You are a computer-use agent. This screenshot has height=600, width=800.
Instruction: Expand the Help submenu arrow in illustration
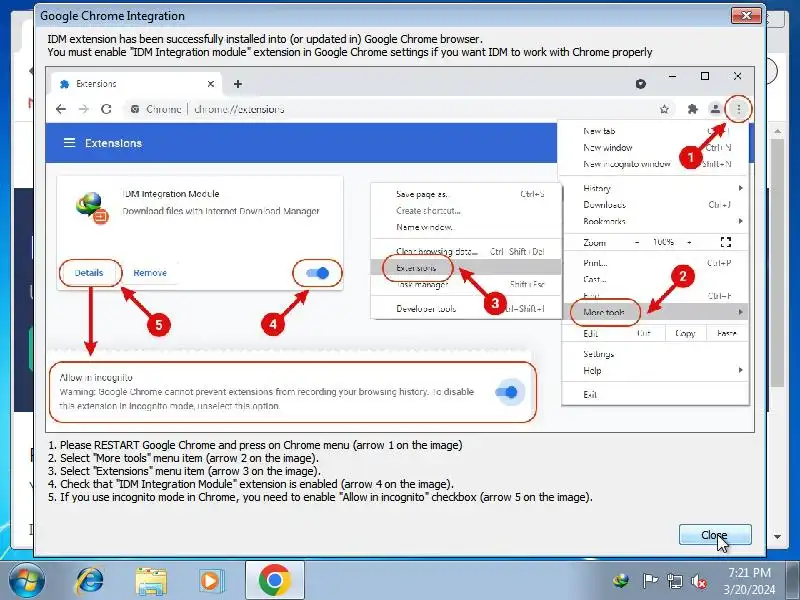740,370
